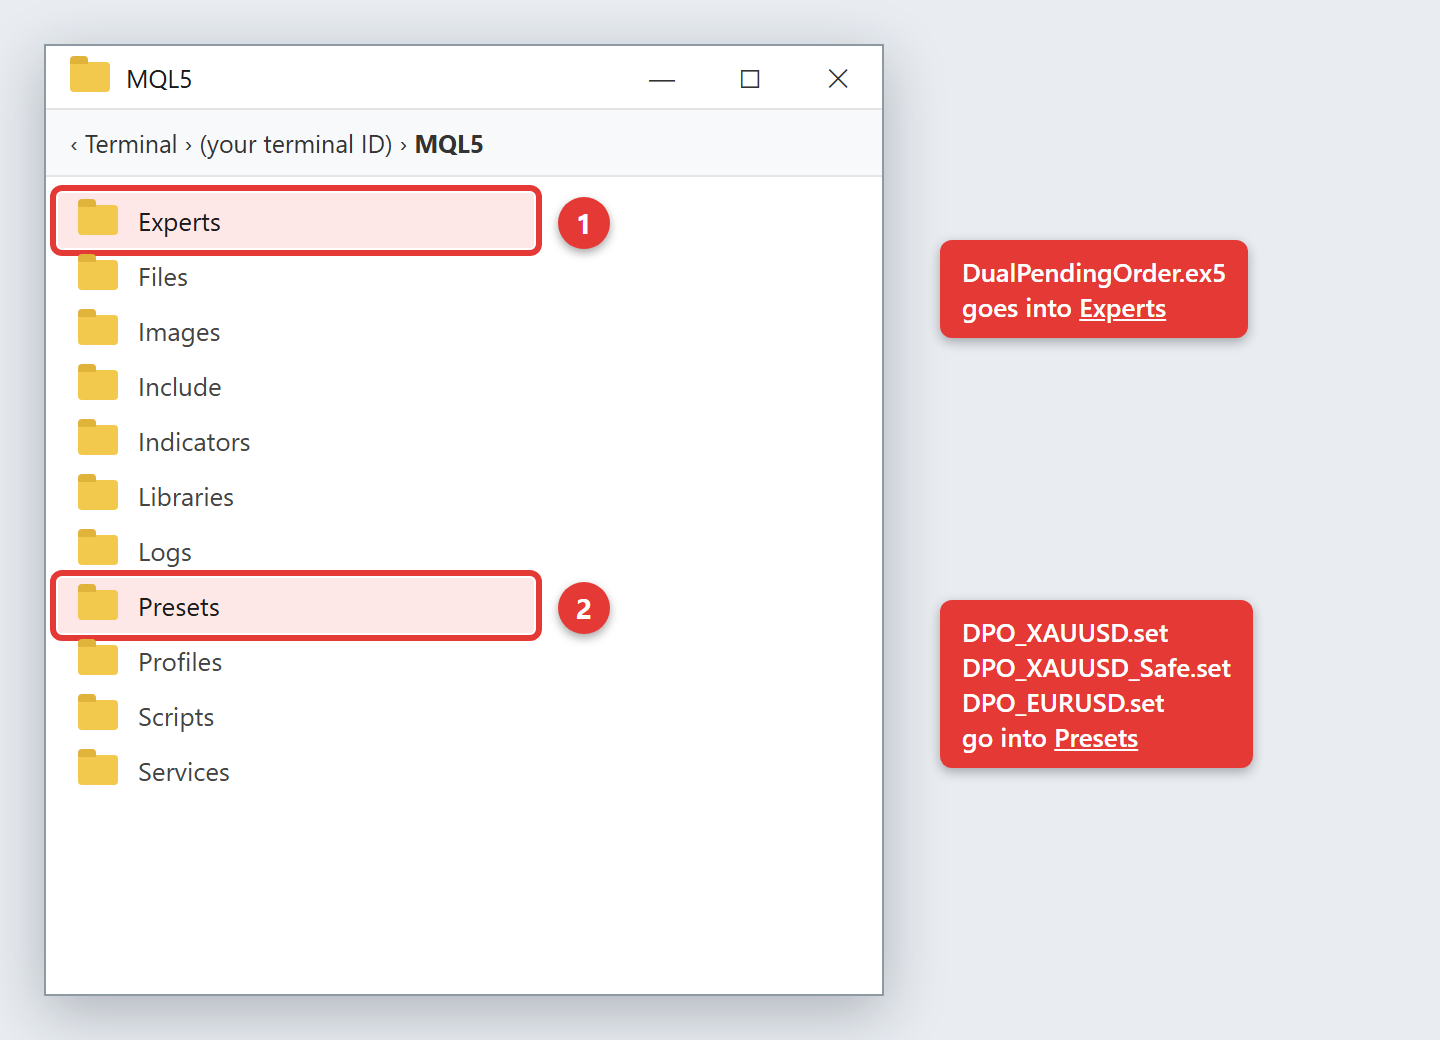Maximize the MQL5 window

[x=750, y=79]
